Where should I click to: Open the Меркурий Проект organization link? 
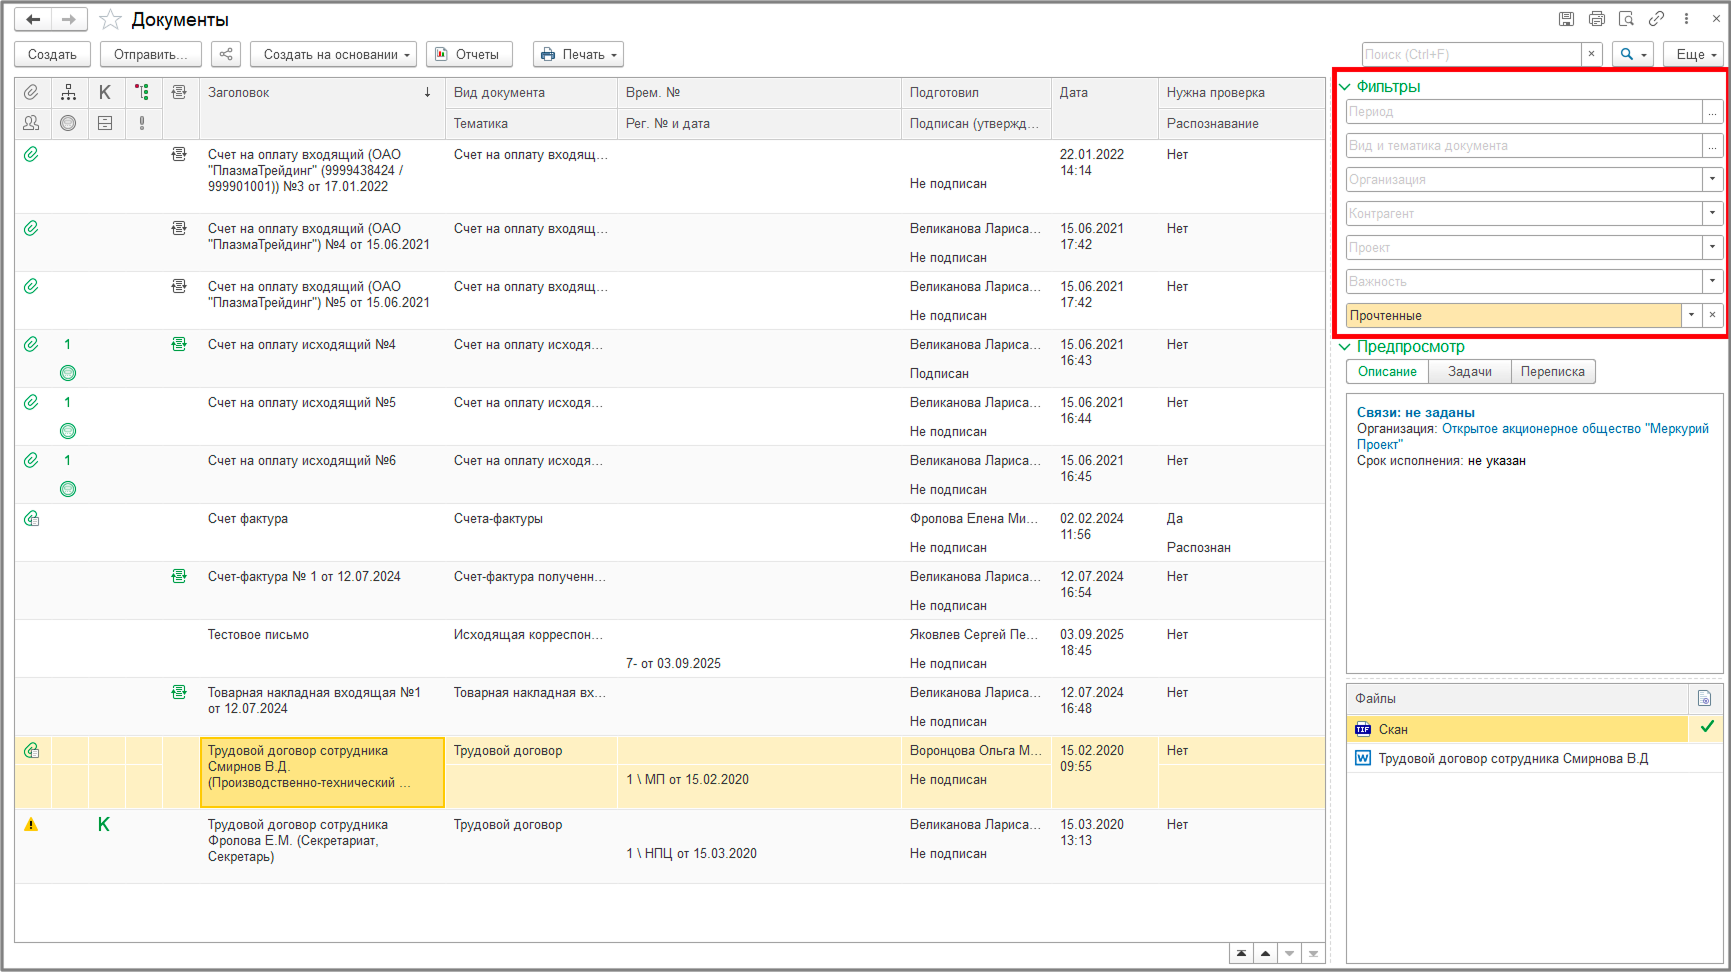(1532, 436)
